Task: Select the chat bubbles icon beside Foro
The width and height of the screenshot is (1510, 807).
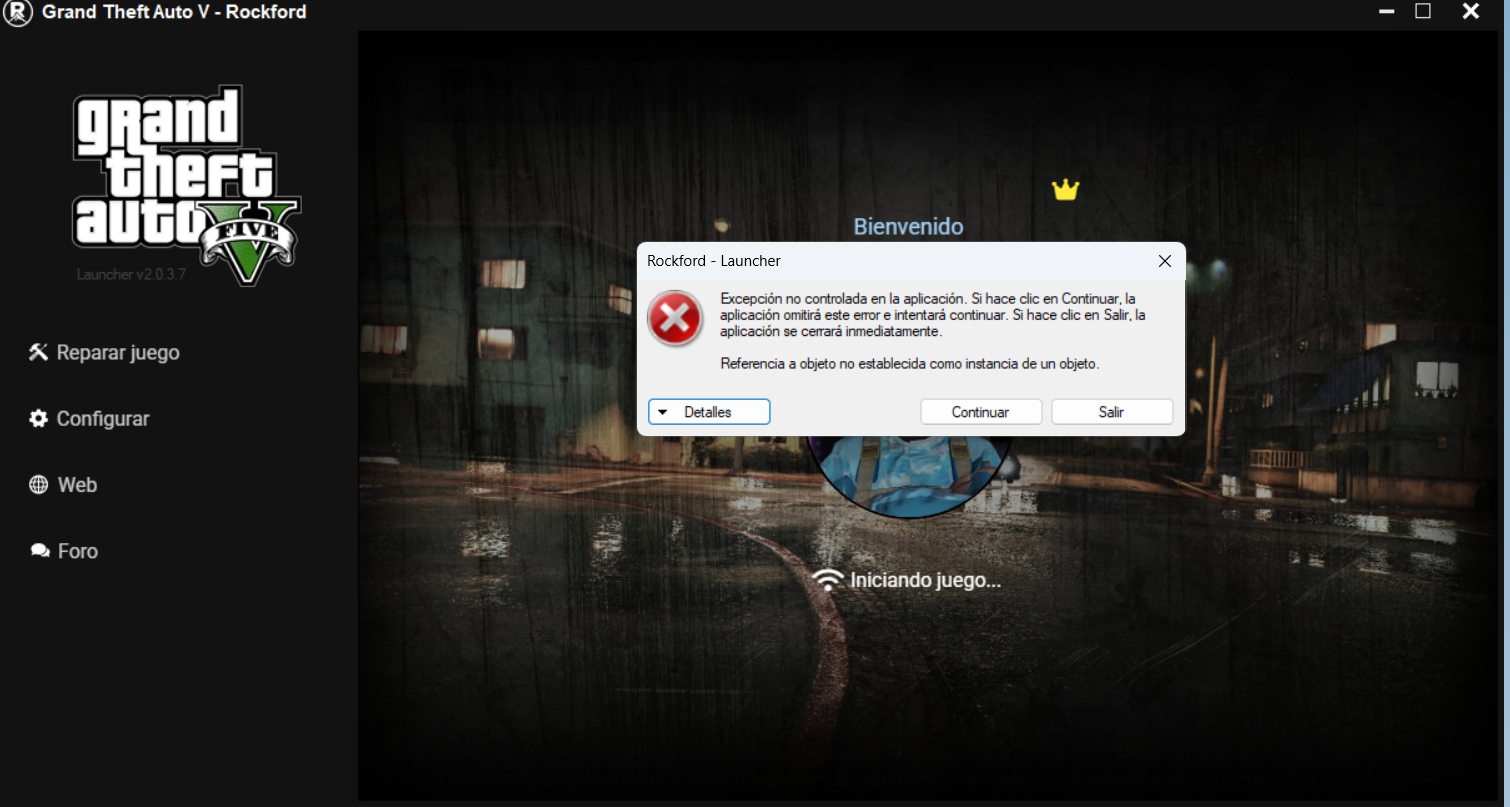Action: coord(40,551)
